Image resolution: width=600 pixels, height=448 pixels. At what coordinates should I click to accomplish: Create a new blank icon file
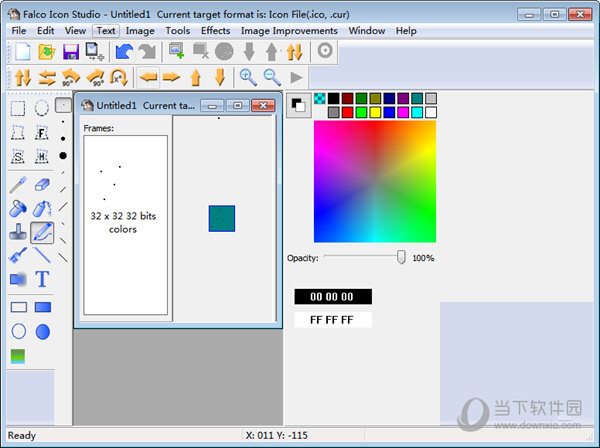click(x=23, y=51)
